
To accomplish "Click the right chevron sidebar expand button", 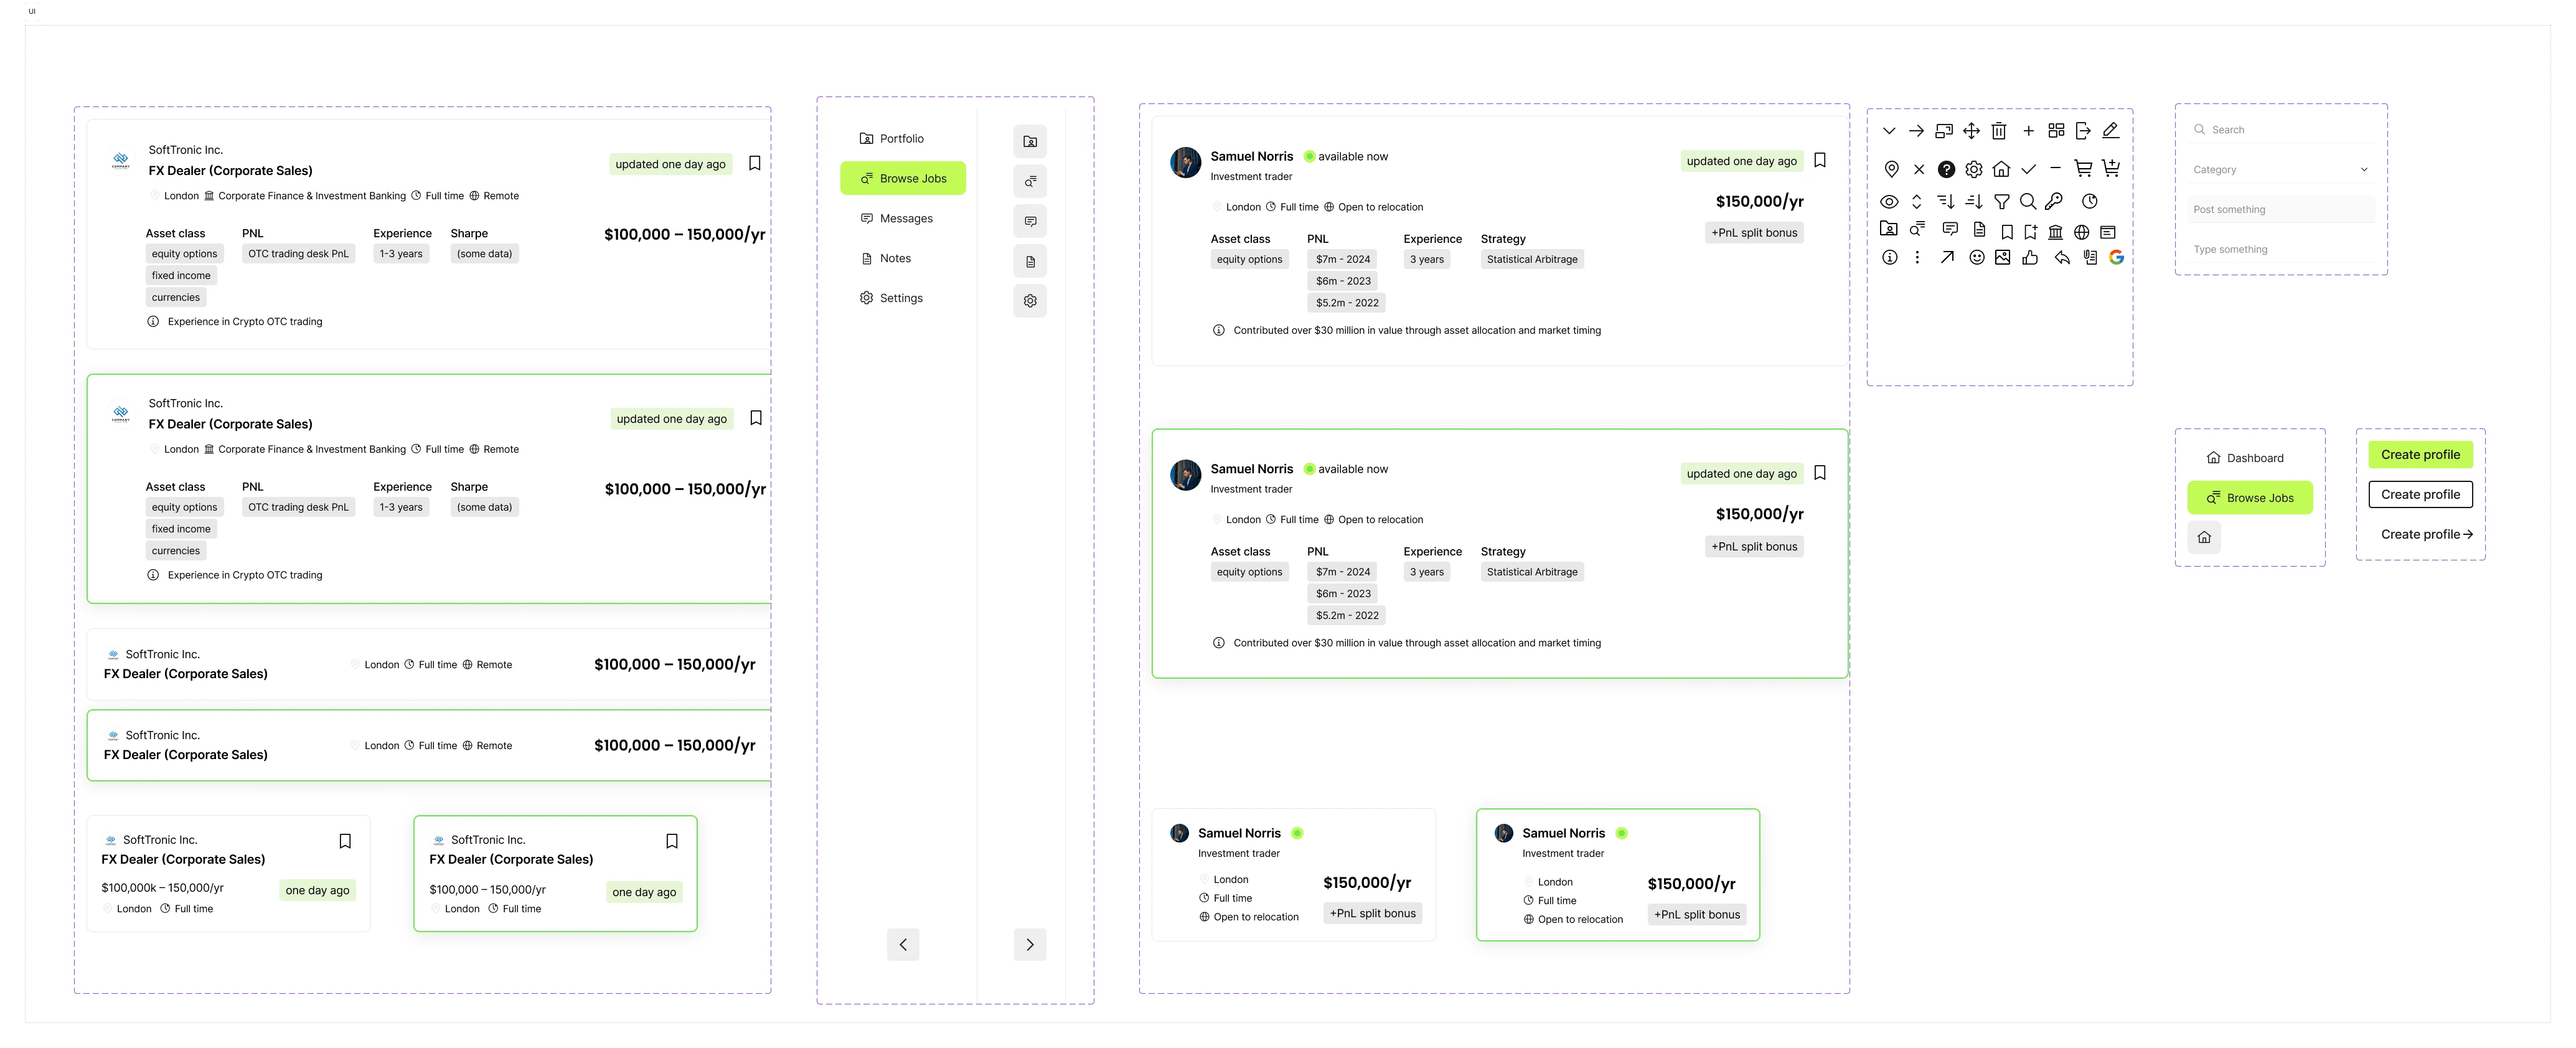I will click(x=1030, y=944).
